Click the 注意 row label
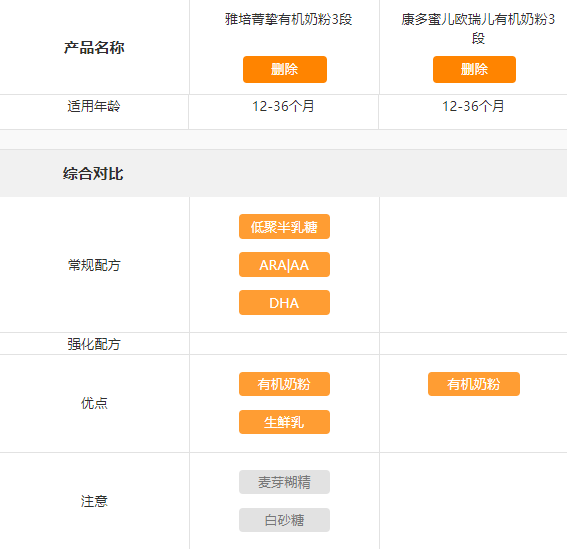This screenshot has height=549, width=567. tap(94, 501)
